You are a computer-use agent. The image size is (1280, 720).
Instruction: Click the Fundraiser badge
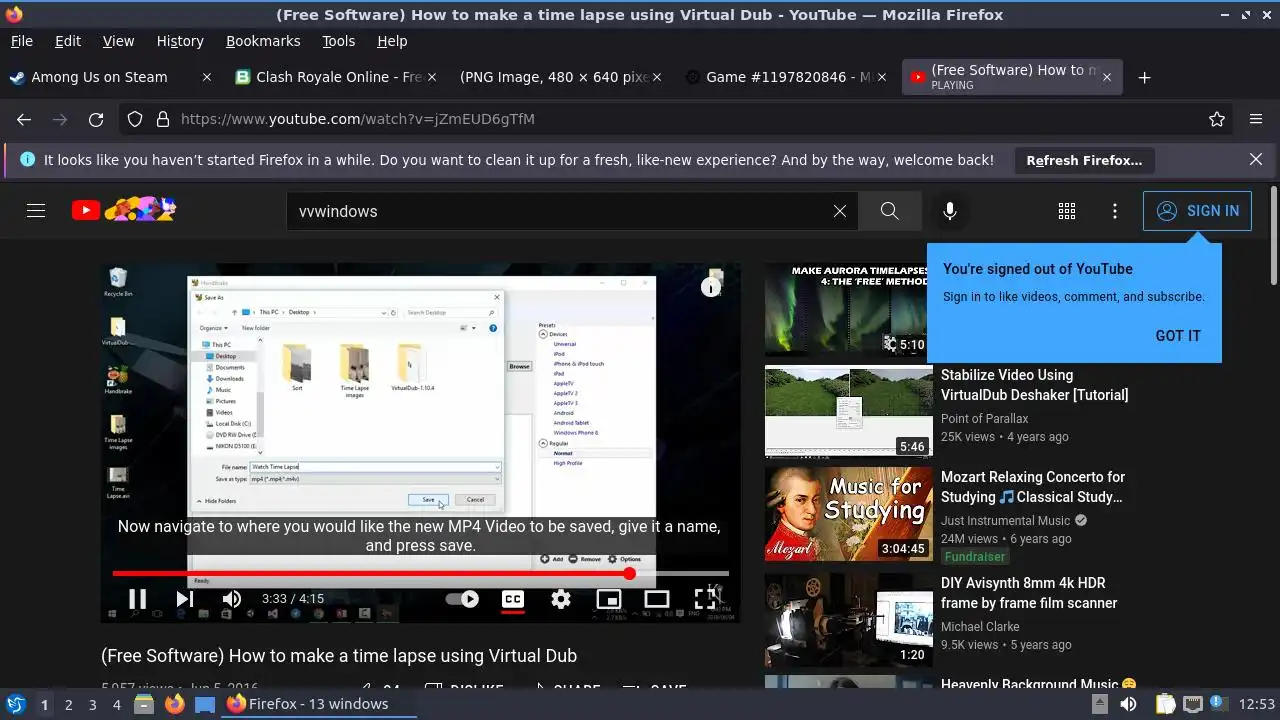coord(975,557)
